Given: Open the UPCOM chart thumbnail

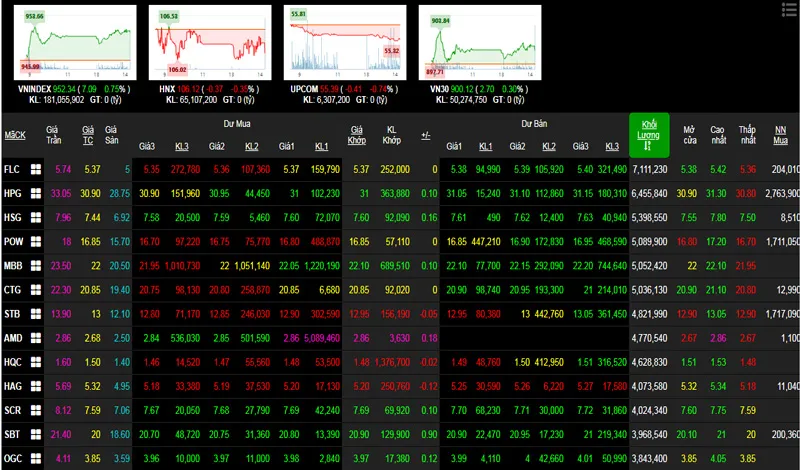Looking at the screenshot, I should coord(345,42).
